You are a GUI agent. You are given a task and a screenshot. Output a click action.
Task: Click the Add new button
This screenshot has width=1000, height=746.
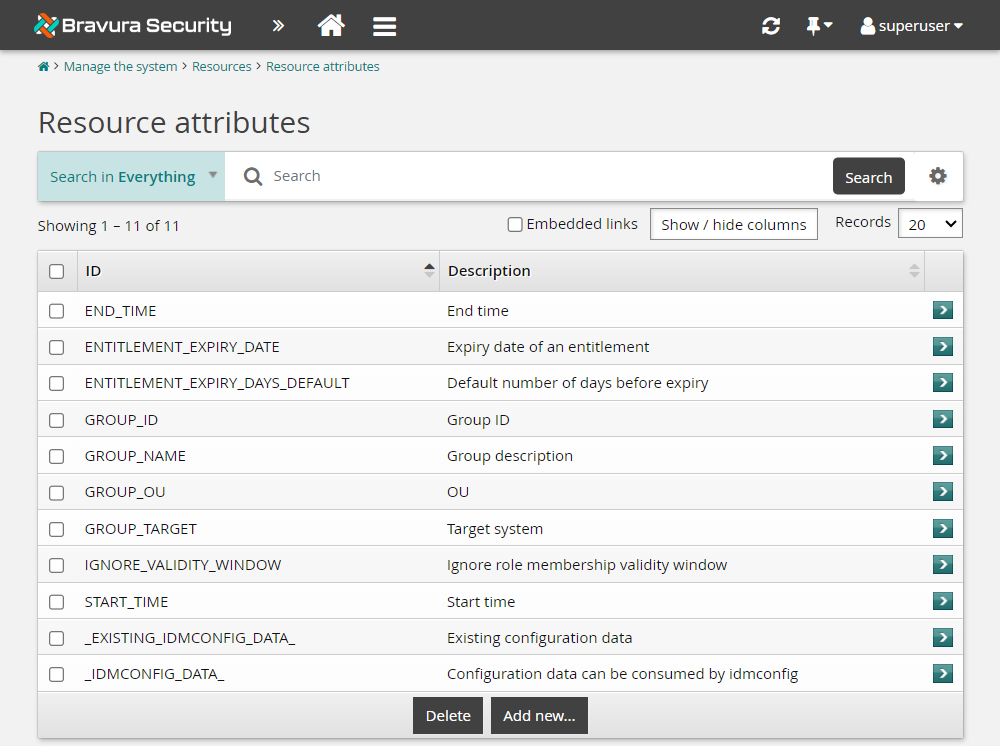click(x=539, y=715)
